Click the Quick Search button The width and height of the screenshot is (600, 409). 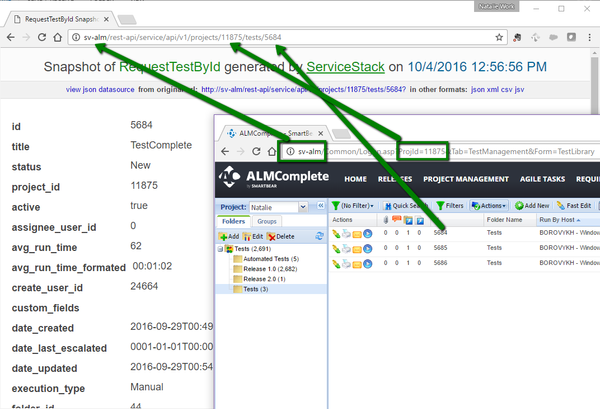tap(406, 206)
